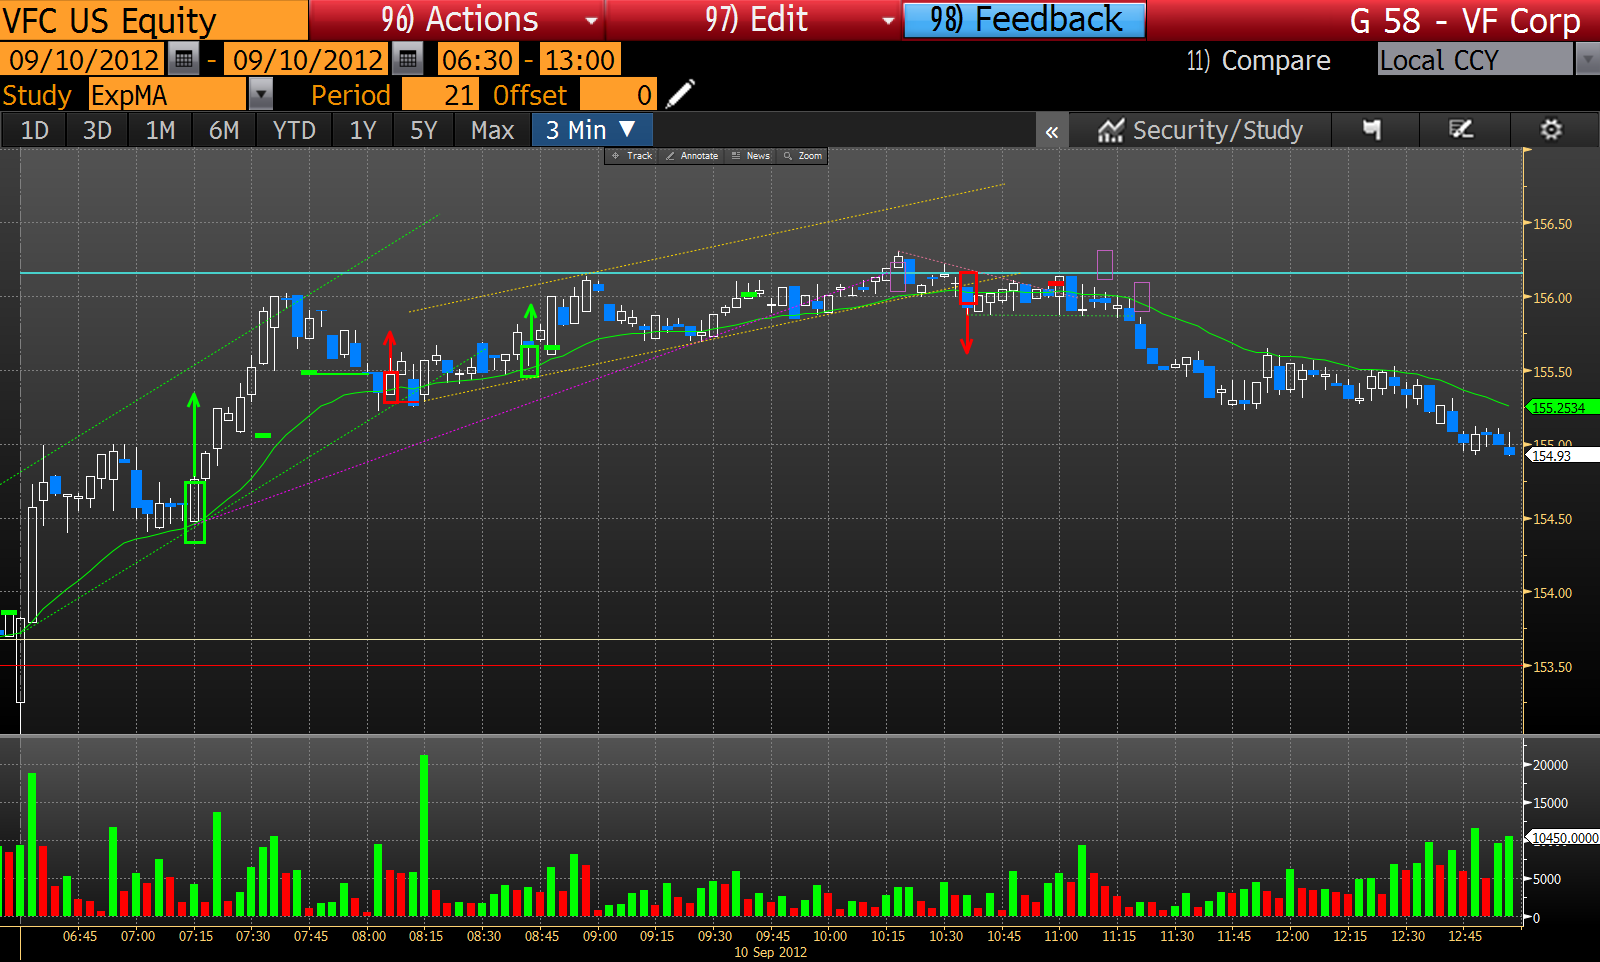Select the Max range tab

tap(492, 130)
